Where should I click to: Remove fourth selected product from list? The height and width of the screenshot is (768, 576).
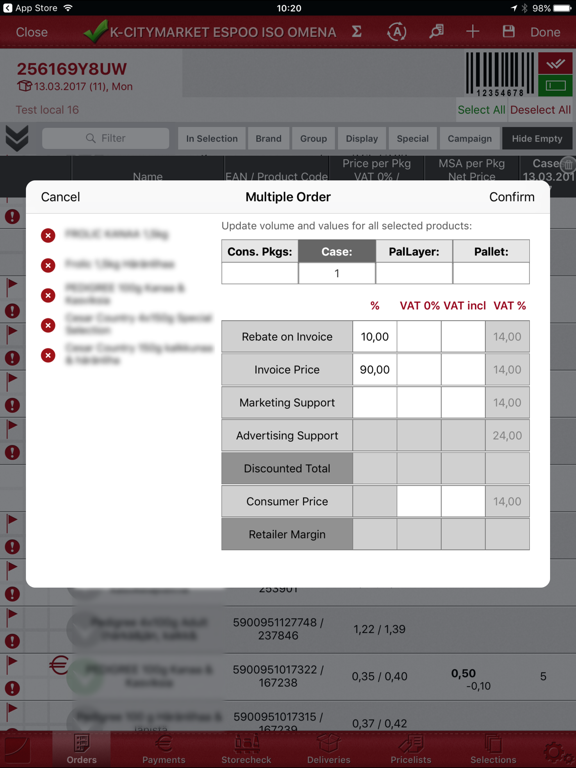click(x=48, y=325)
